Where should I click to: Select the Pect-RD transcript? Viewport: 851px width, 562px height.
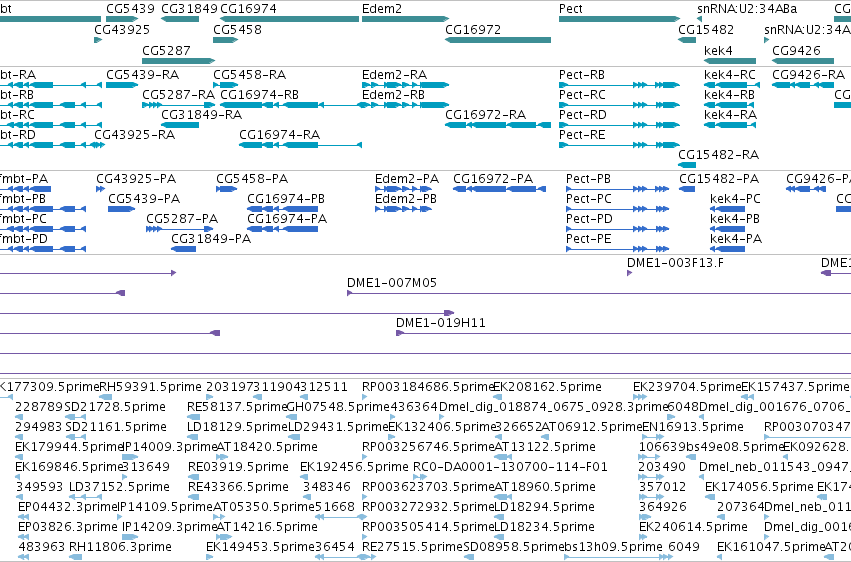click(x=619, y=125)
